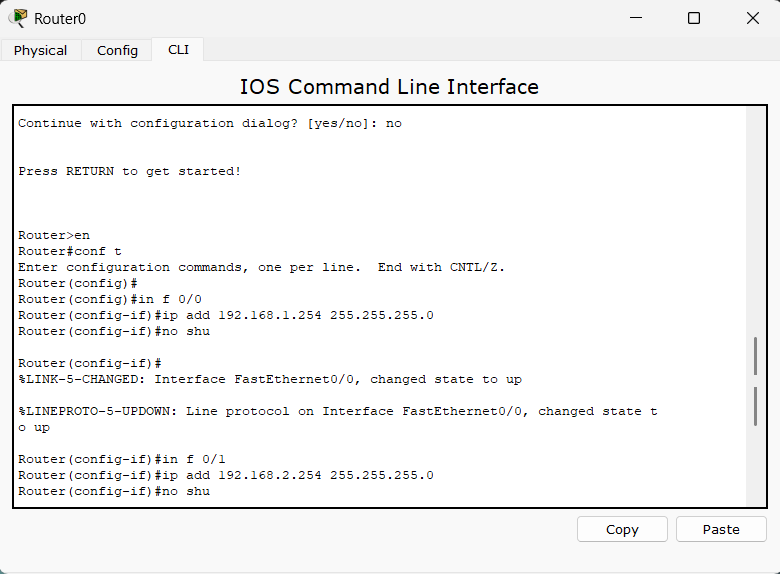Click the 'Router#conf t' line
This screenshot has width=780, height=574.
[70, 251]
